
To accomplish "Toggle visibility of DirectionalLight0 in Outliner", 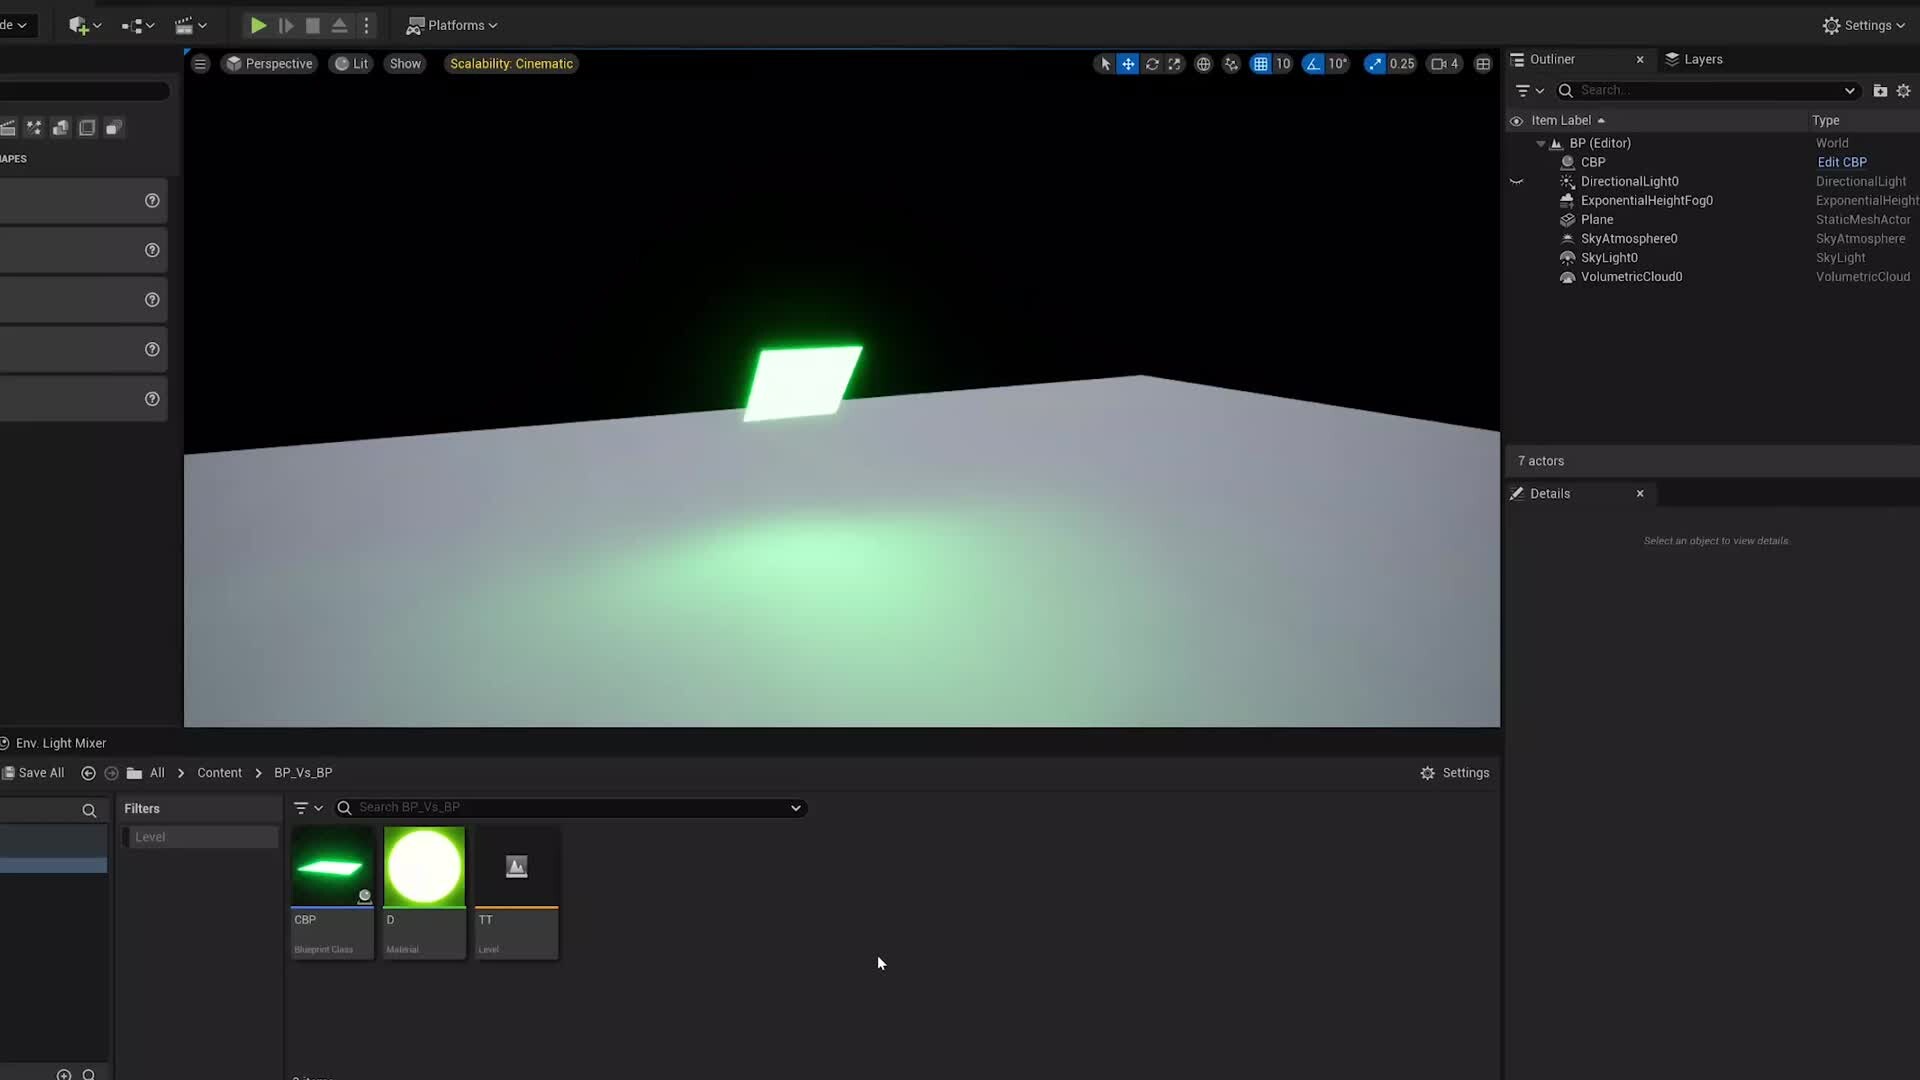I will [x=1518, y=181].
